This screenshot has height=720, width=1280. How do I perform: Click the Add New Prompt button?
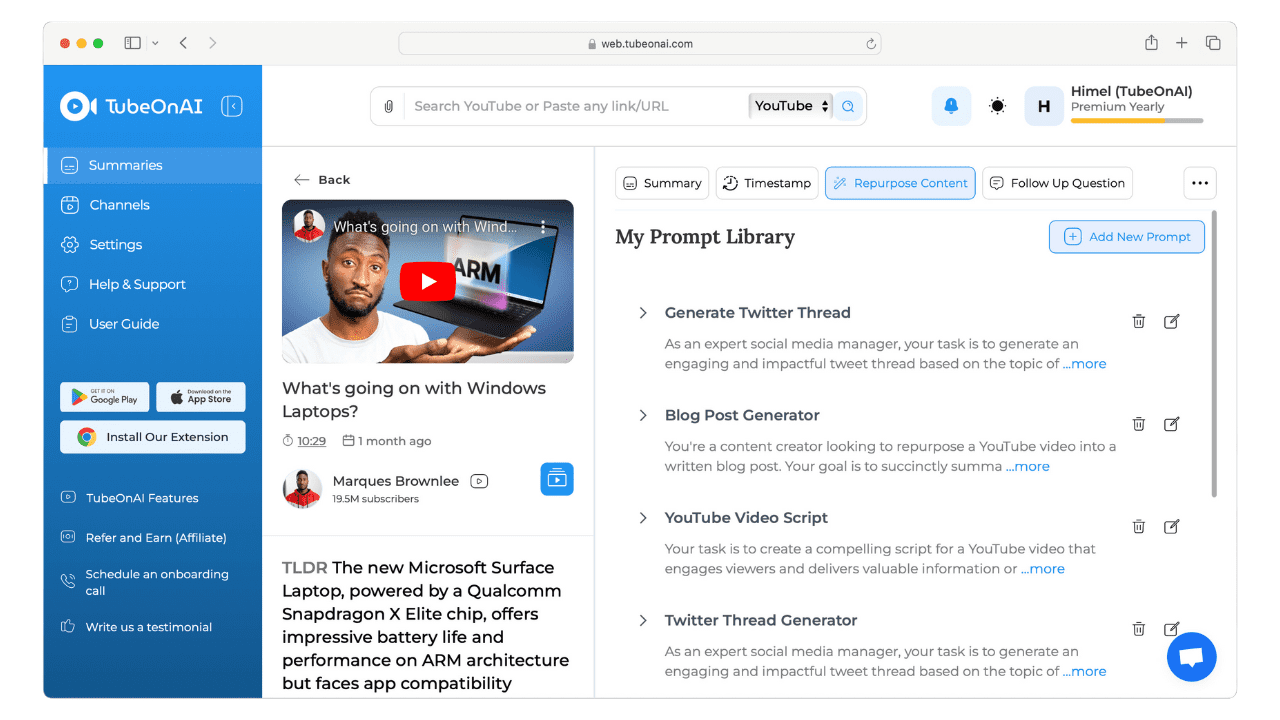(x=1127, y=237)
